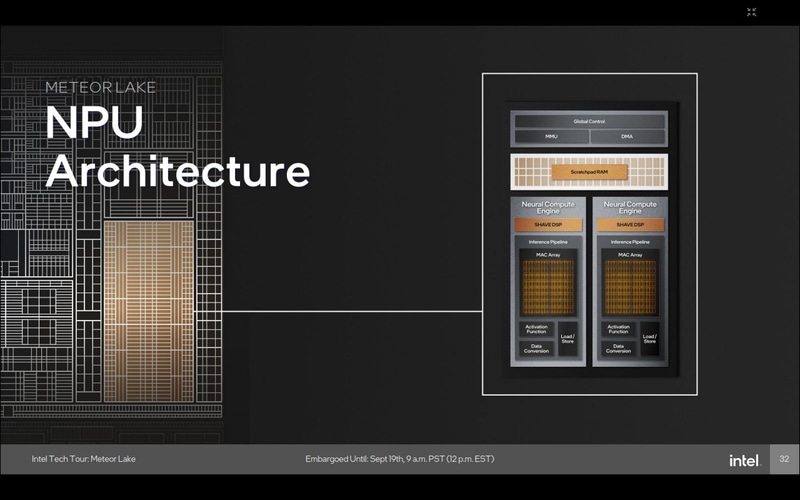
Task: Click the Global Control block
Action: tap(589, 121)
